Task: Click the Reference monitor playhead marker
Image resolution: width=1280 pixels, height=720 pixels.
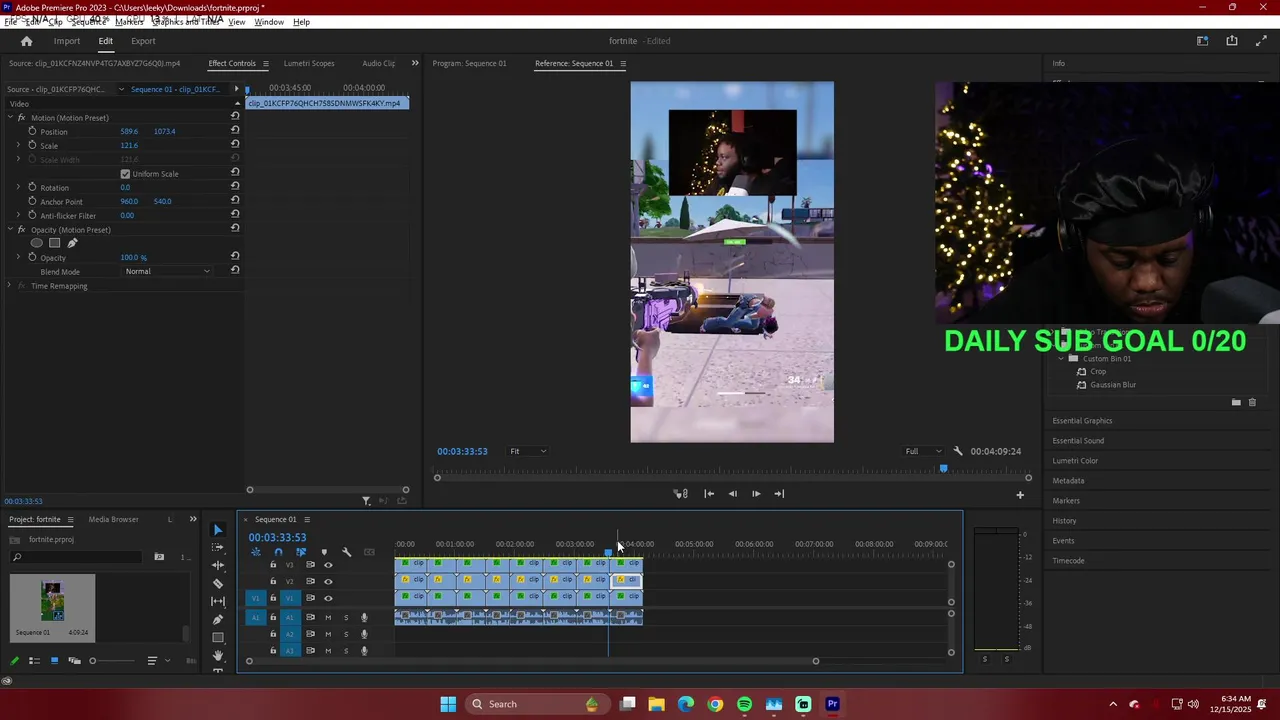Action: [943, 468]
